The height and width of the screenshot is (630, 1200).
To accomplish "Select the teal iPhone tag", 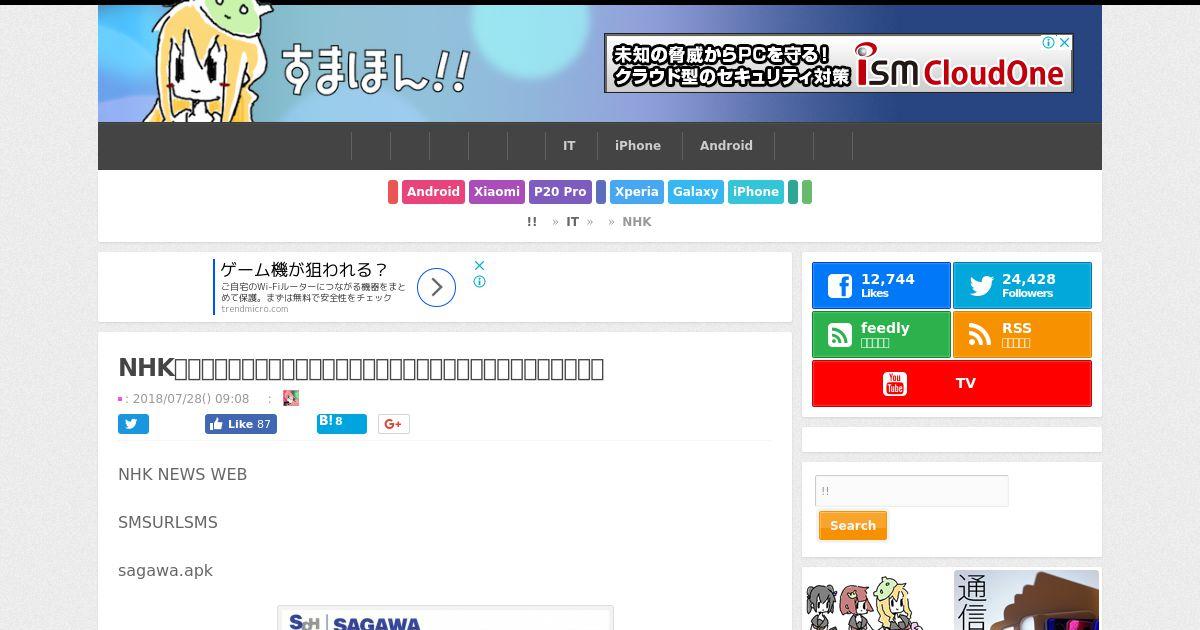I will point(756,192).
